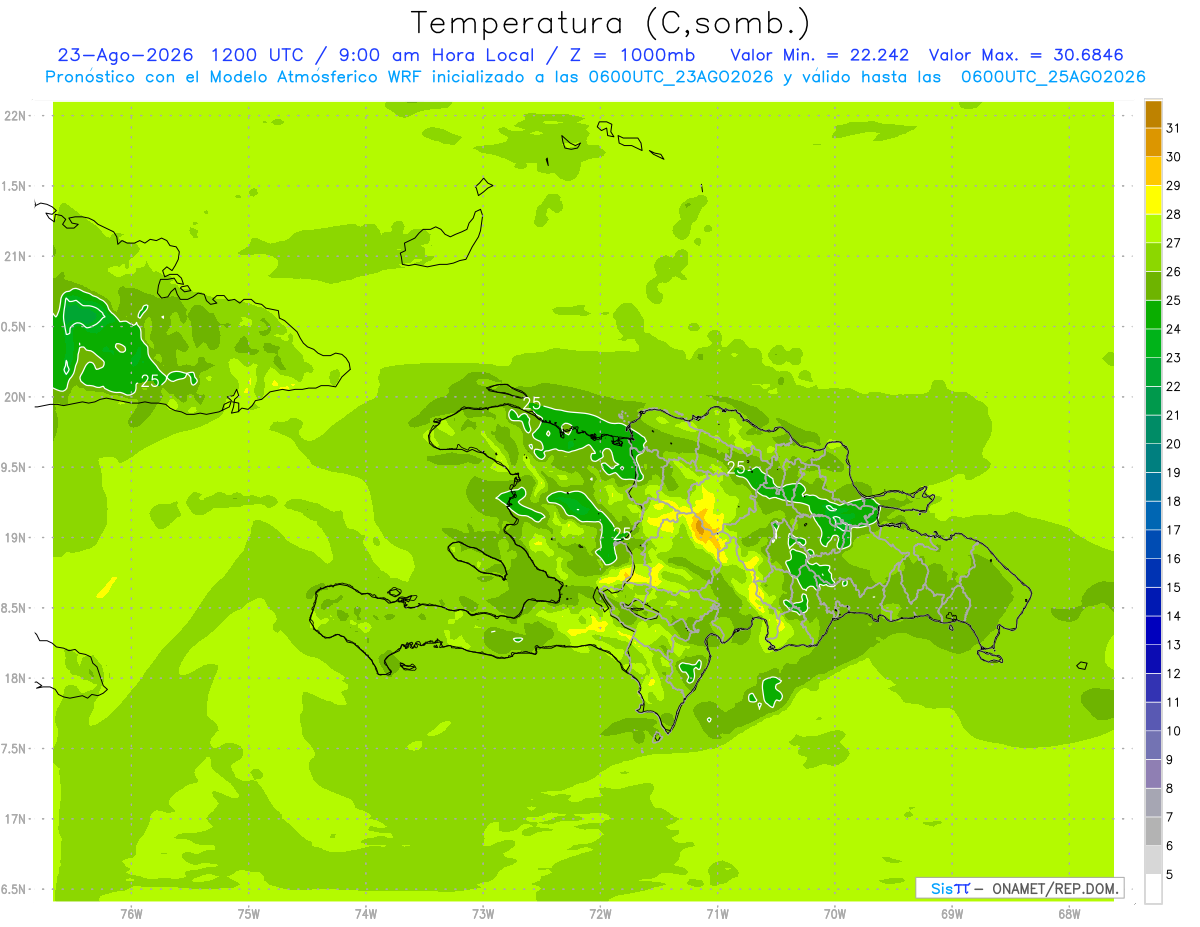Screen dimensions: 1200x927
Task: Click the green cool patch south of Barahona coast
Action: [x=771, y=690]
